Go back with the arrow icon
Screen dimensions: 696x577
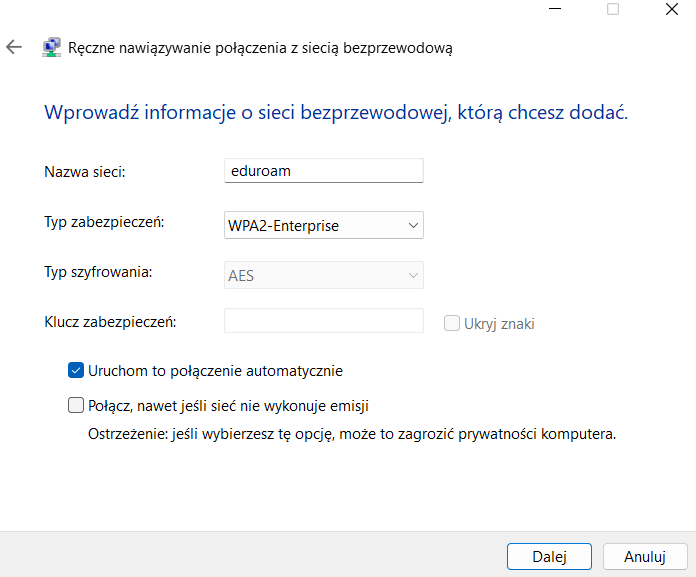click(x=14, y=47)
